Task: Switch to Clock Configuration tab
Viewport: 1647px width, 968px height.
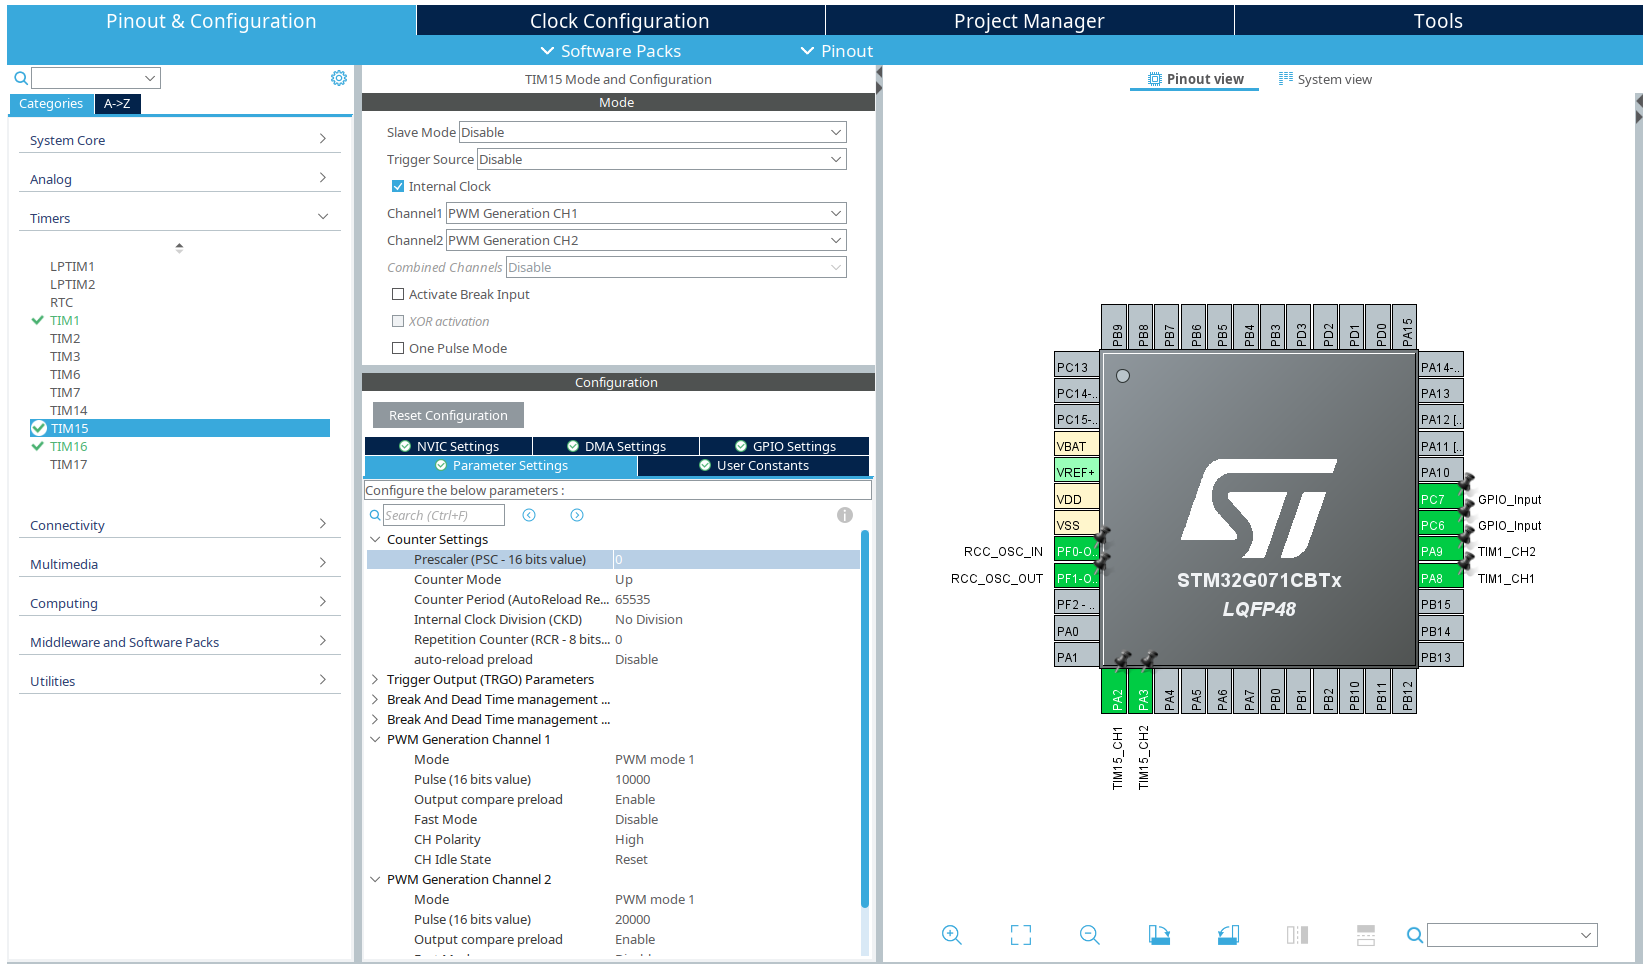Action: click(x=620, y=21)
